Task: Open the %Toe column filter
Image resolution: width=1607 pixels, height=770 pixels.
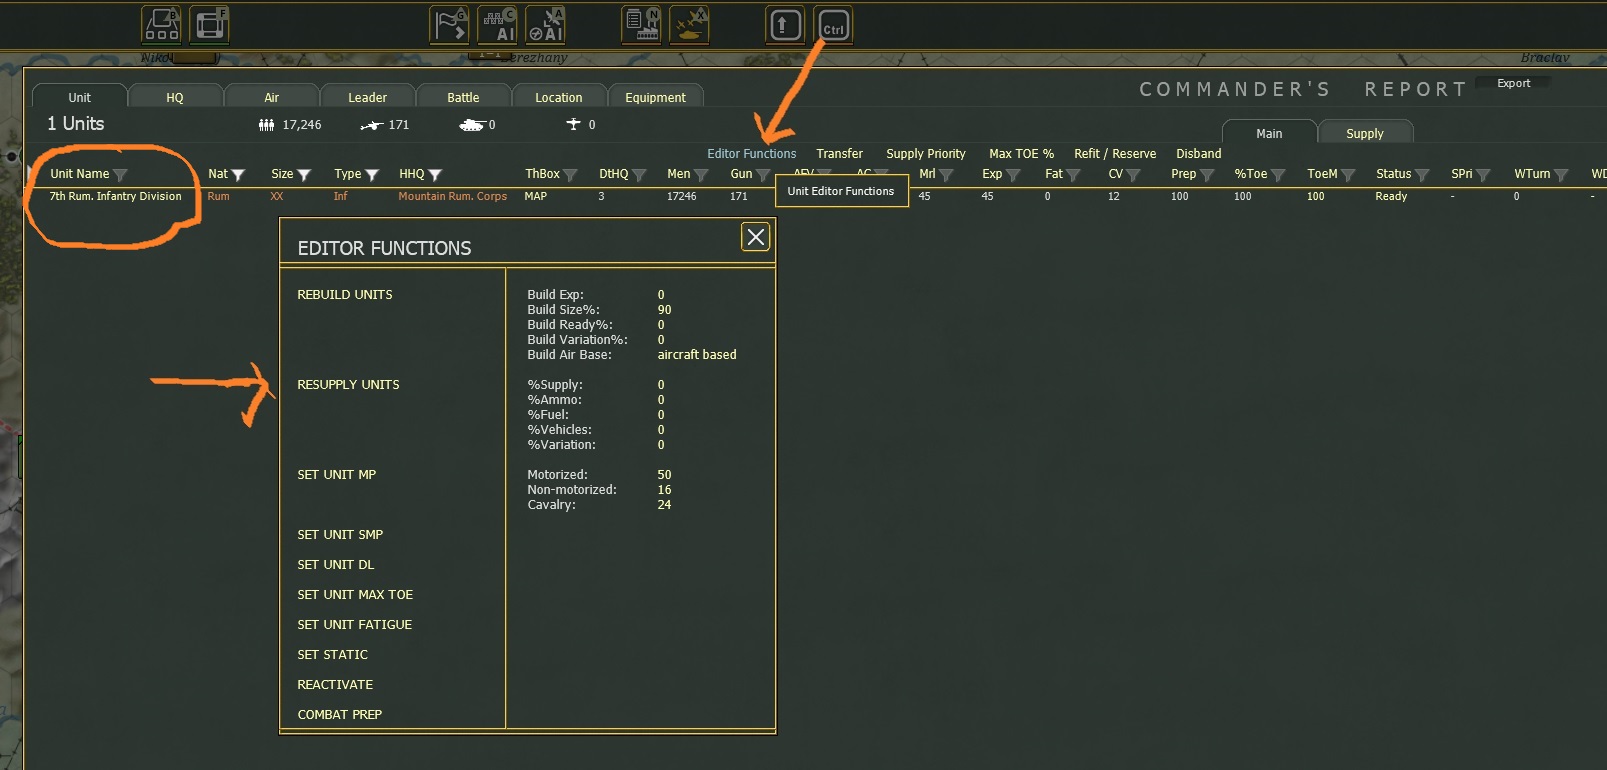Action: pos(1277,175)
